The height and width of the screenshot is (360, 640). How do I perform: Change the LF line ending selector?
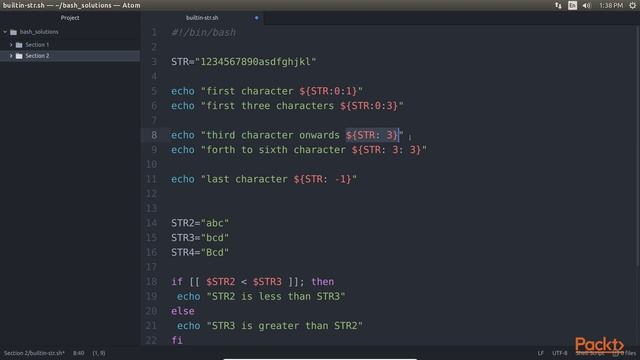540,353
